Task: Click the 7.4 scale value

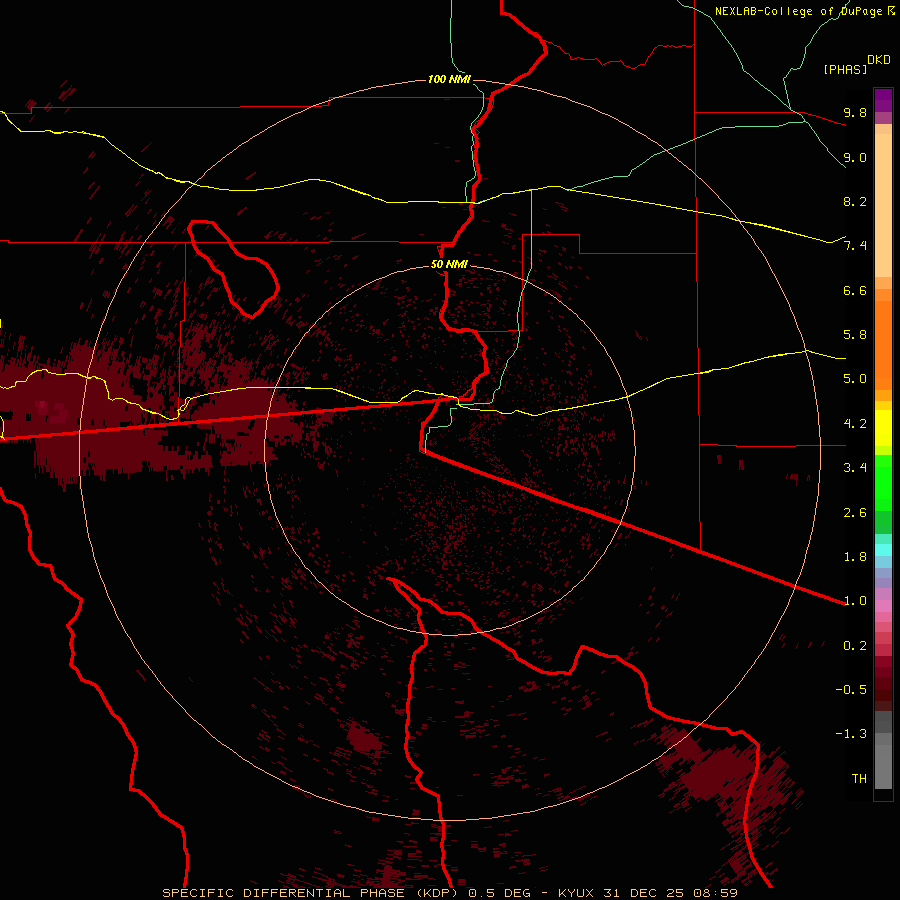Action: (855, 246)
